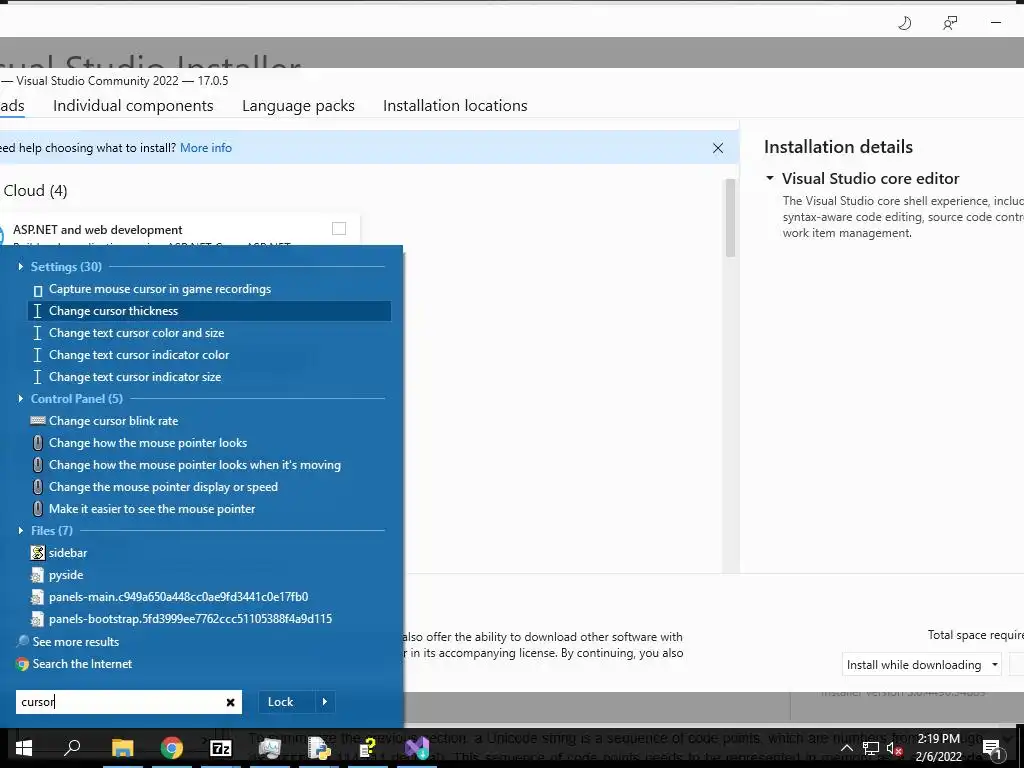Viewport: 1024px width, 768px height.
Task: Open Visual Studio Installer taskbar icon
Action: pos(416,748)
